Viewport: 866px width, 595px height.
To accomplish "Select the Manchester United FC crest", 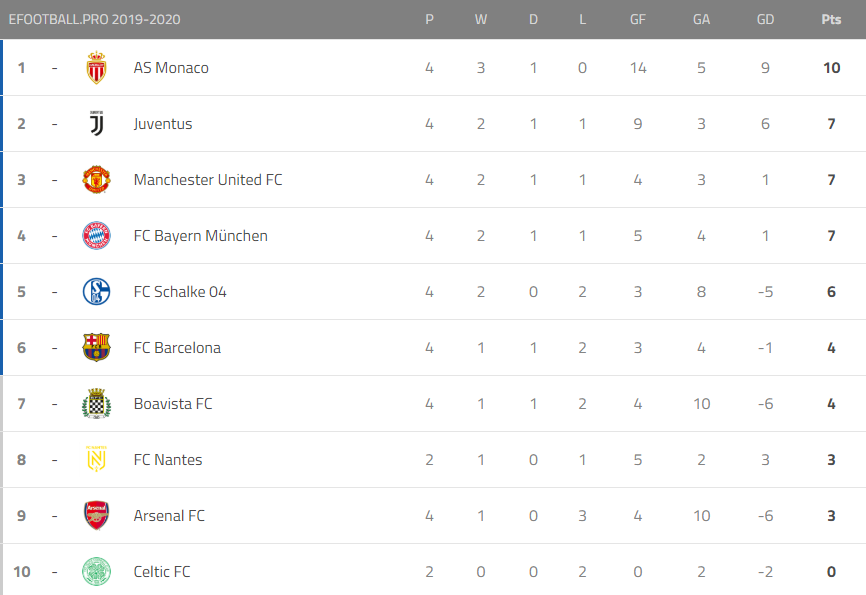I will (x=97, y=180).
